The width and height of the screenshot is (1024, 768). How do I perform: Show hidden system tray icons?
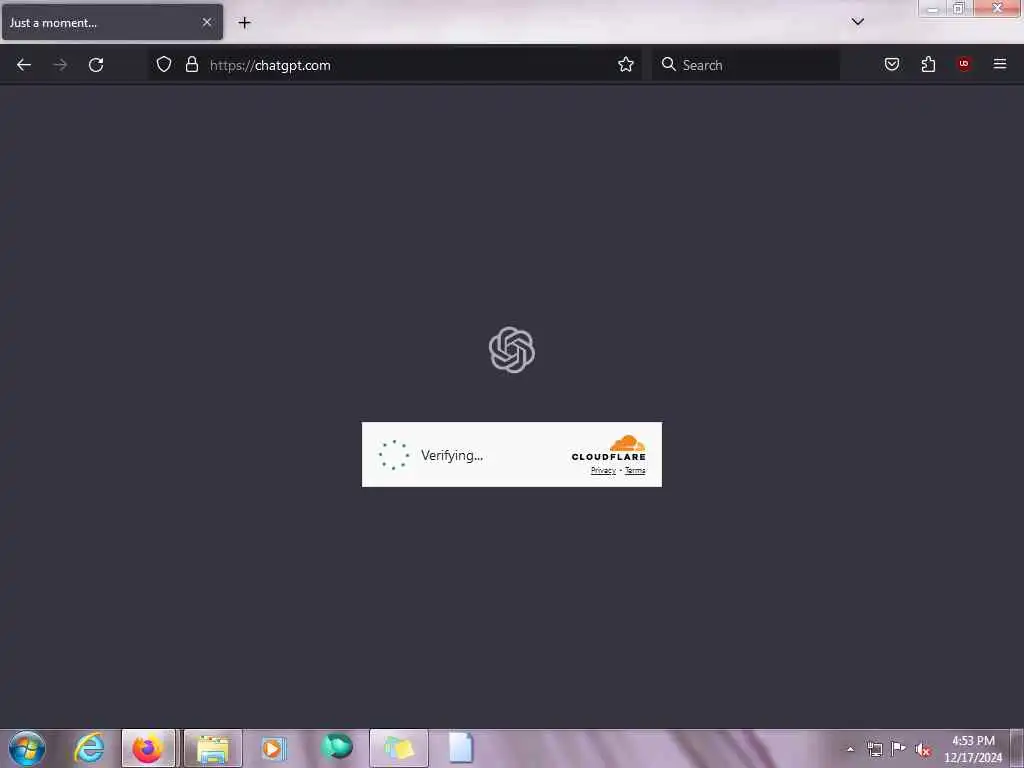point(850,749)
